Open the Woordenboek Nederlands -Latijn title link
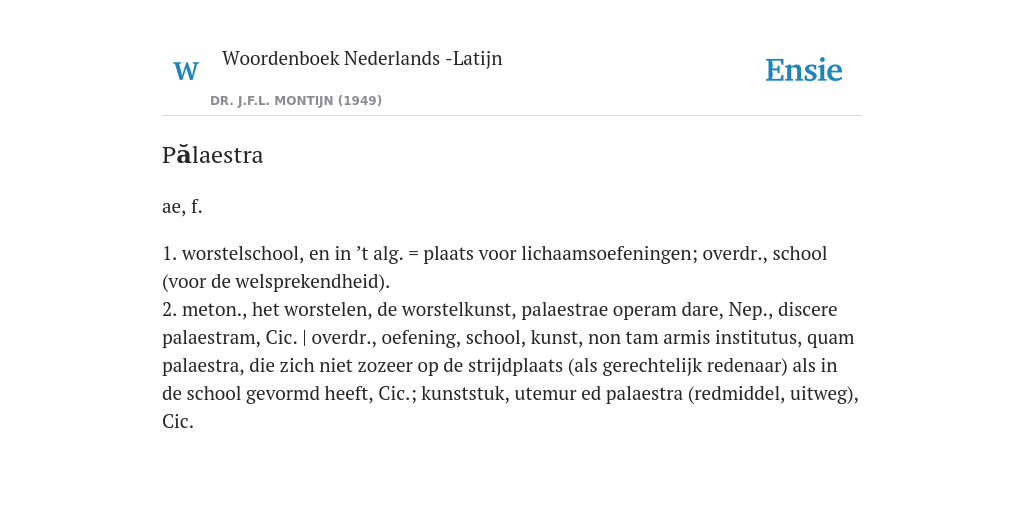The image size is (1024, 512). pos(362,58)
